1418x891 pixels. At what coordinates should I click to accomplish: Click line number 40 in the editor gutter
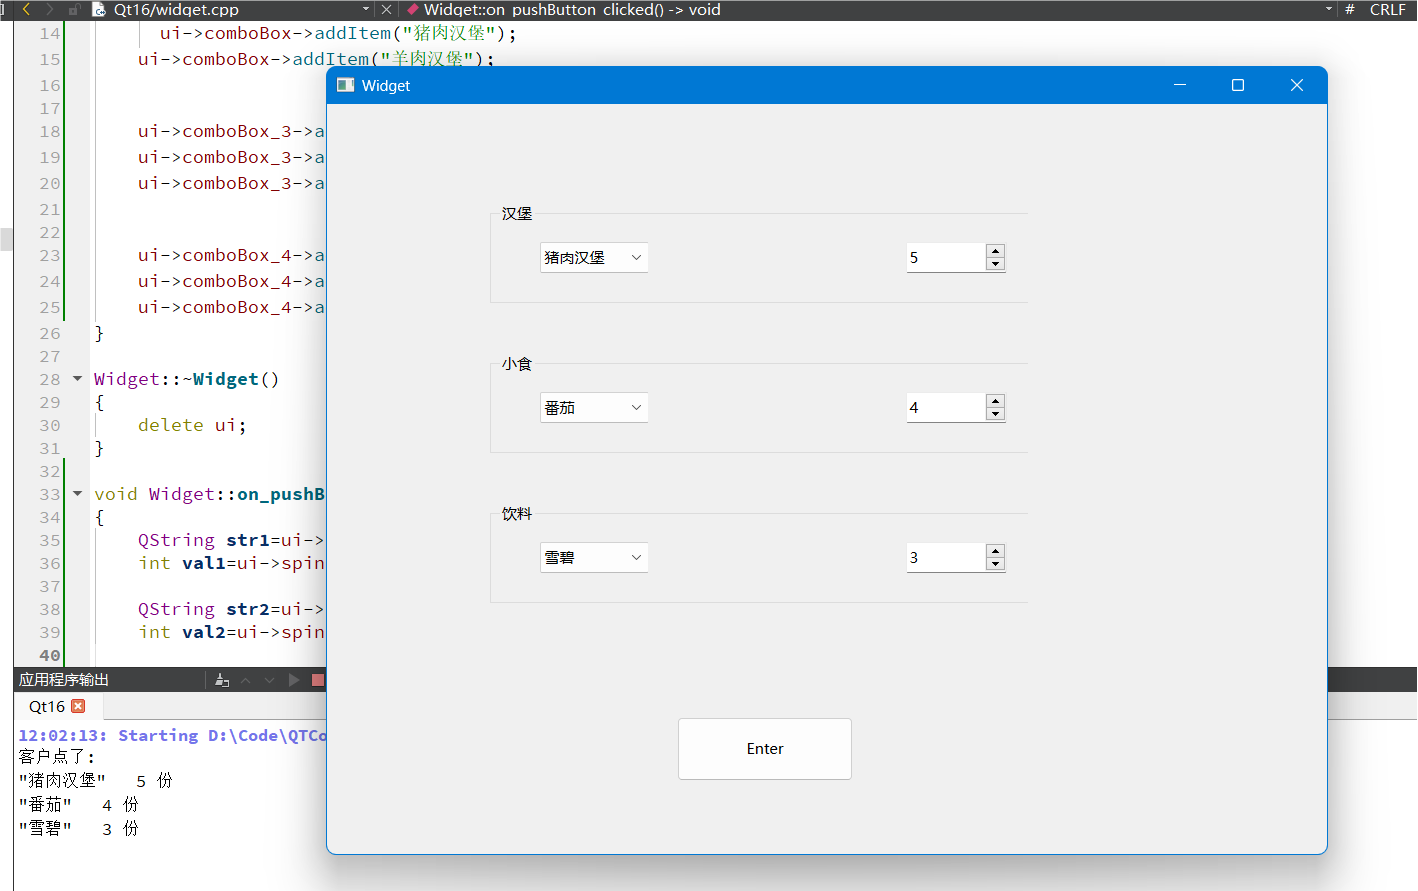(x=50, y=655)
